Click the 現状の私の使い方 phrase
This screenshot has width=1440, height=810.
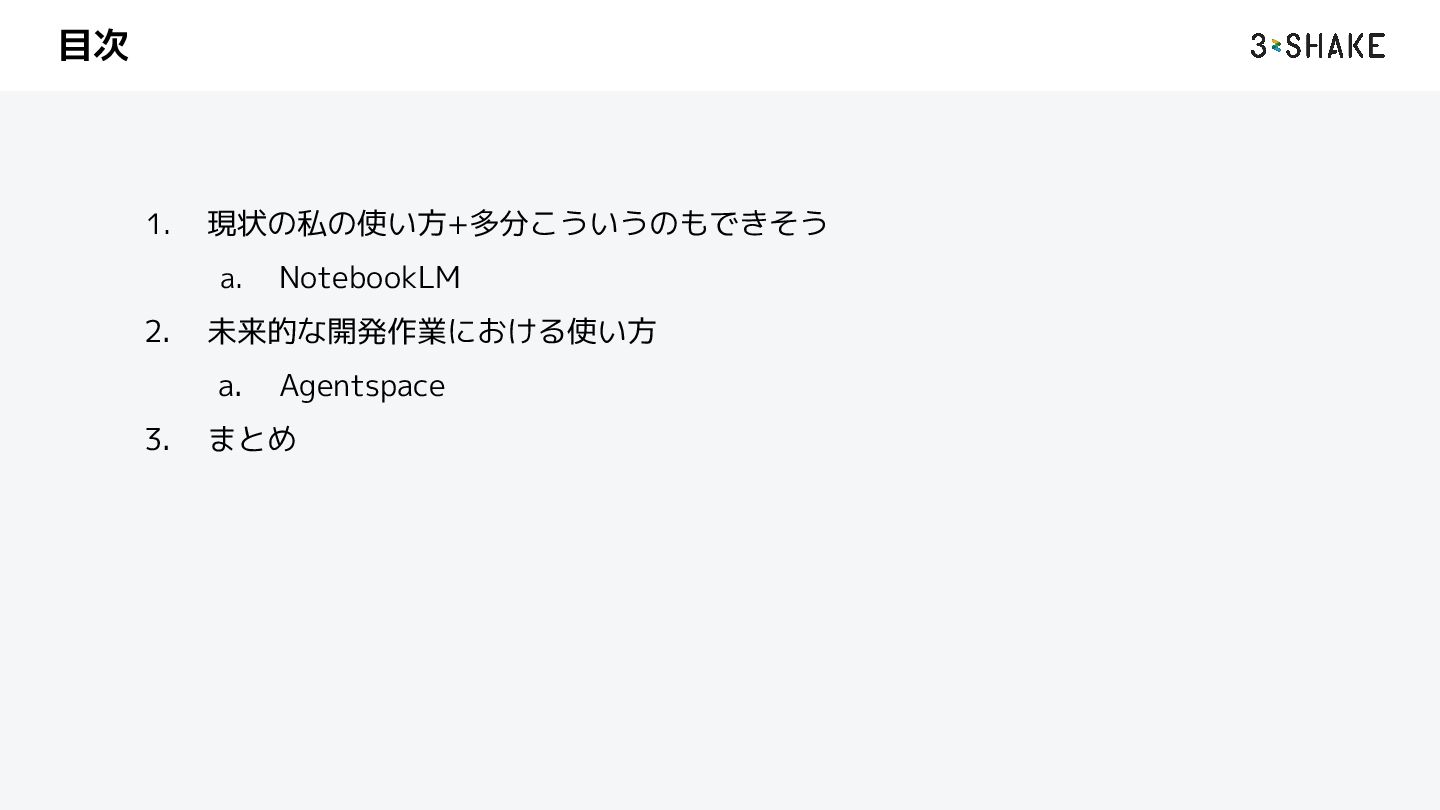(326, 223)
